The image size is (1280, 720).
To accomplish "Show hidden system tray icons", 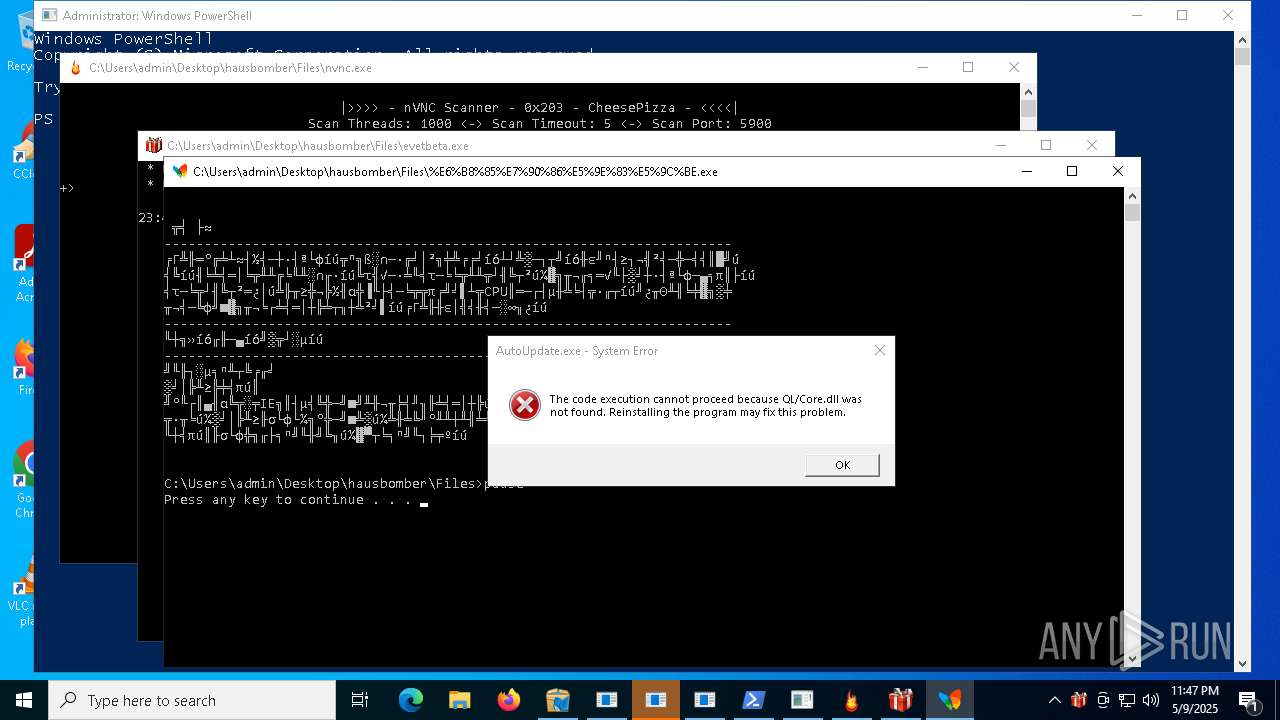I will [1054, 700].
